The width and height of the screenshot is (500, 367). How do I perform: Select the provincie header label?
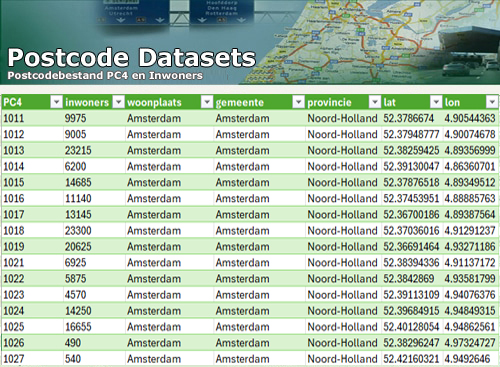pos(329,102)
